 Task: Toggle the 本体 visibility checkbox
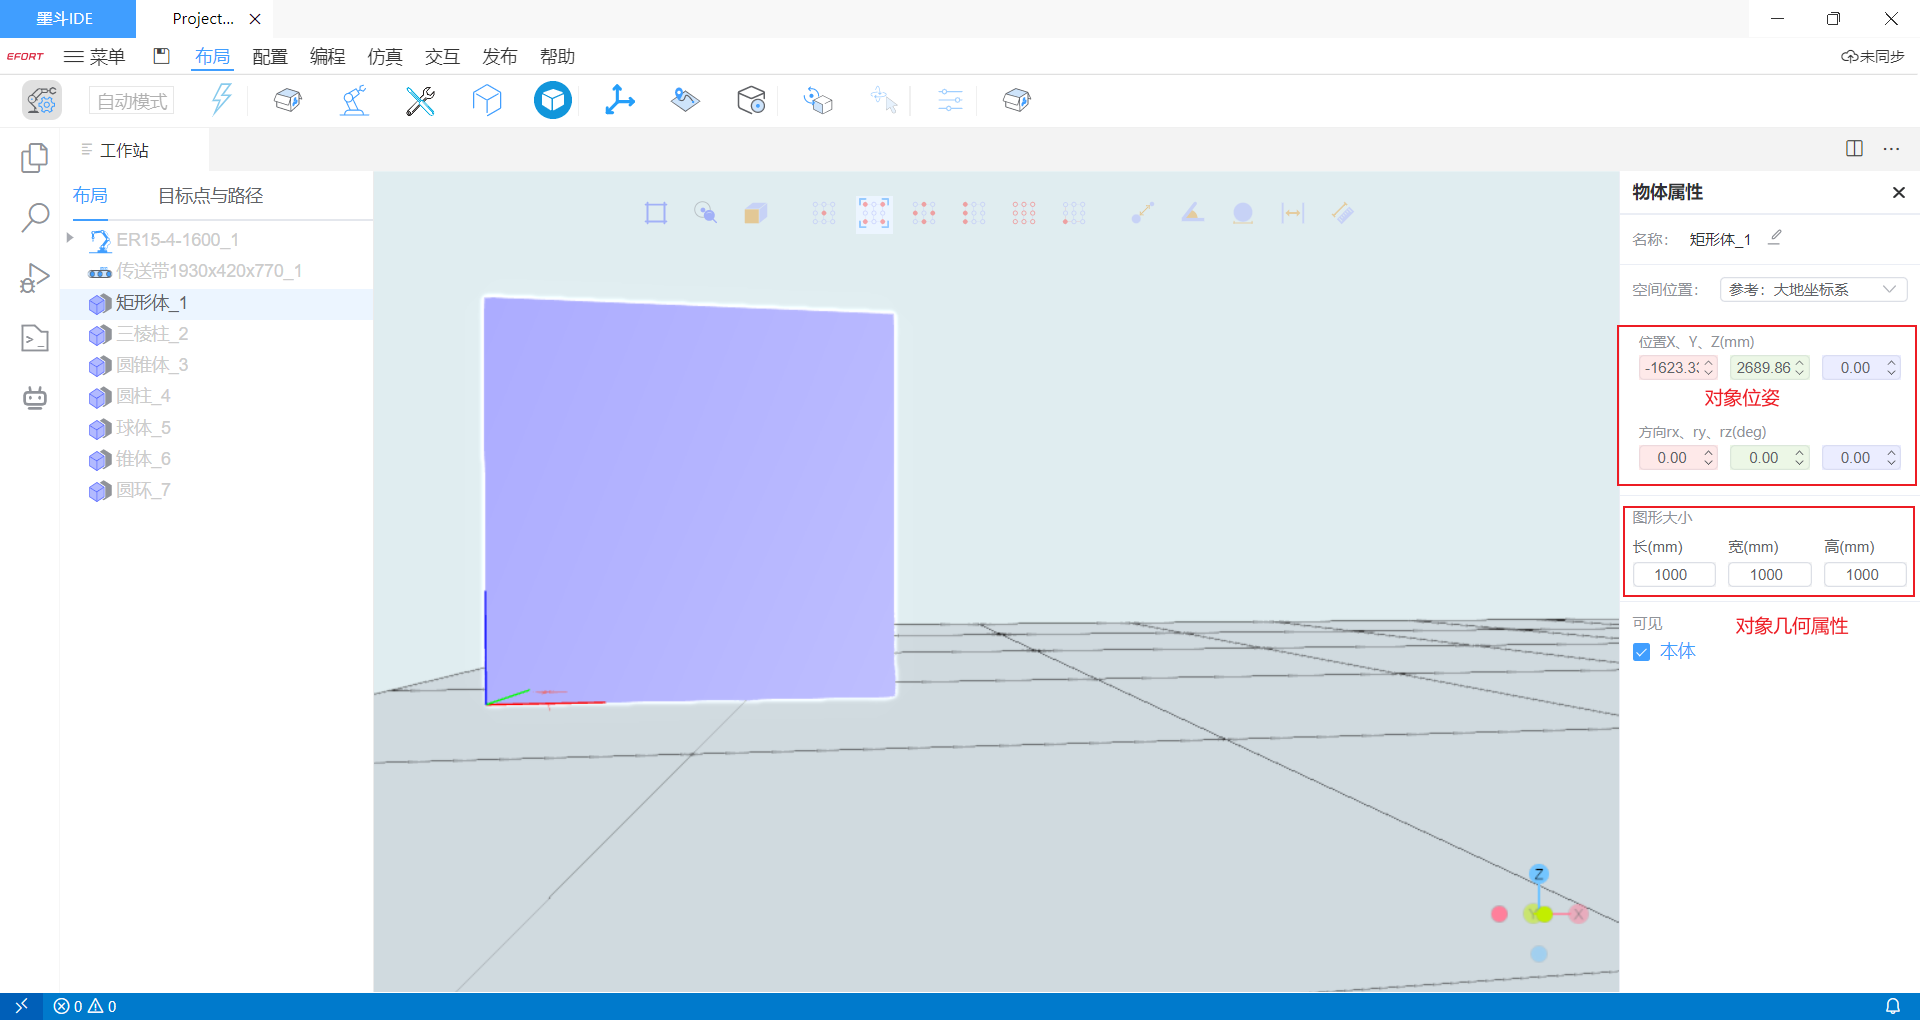click(1641, 652)
